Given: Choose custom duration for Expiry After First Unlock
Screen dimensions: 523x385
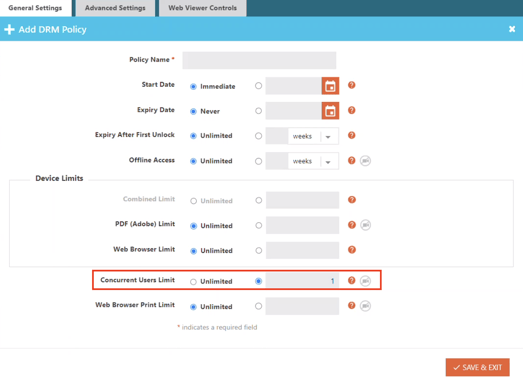Looking at the screenshot, I should [258, 136].
